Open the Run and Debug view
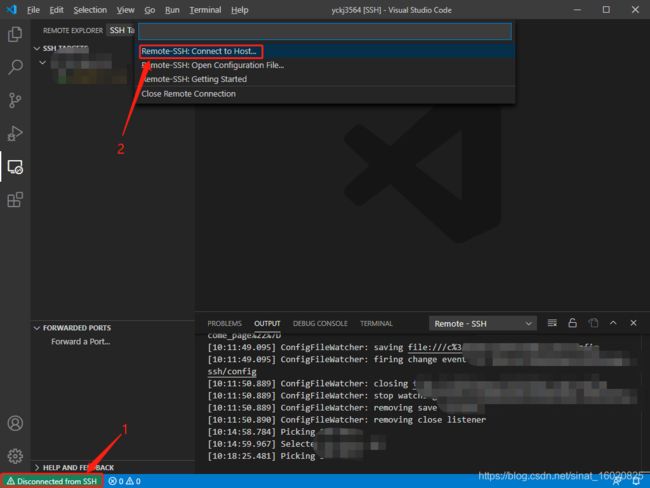This screenshot has height=488, width=650. click(x=15, y=134)
